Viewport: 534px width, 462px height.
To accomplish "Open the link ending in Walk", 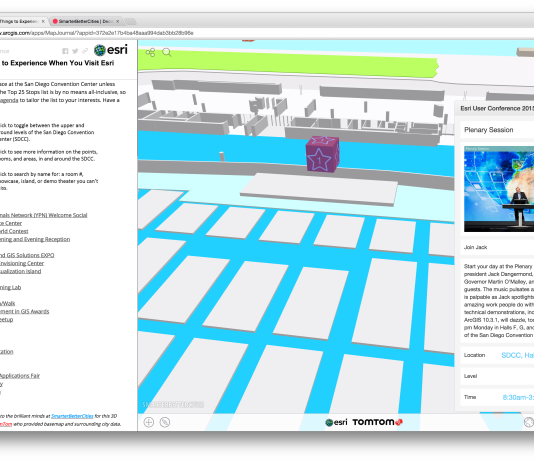I will click(7, 303).
